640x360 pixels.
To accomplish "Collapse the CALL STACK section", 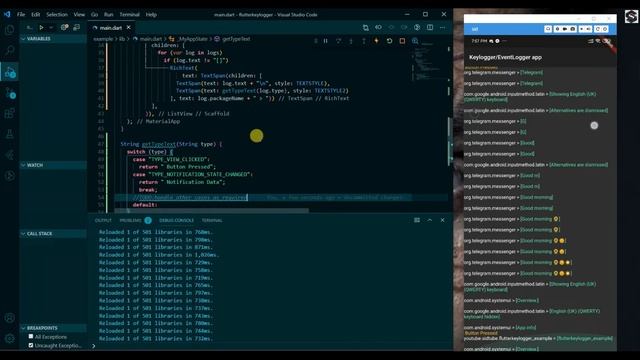I will pyautogui.click(x=53, y=233).
